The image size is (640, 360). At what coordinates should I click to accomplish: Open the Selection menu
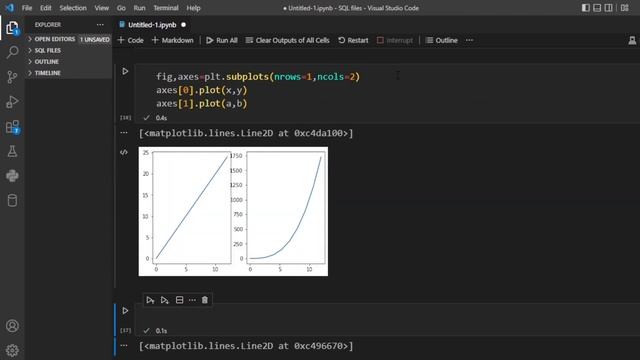pyautogui.click(x=73, y=8)
